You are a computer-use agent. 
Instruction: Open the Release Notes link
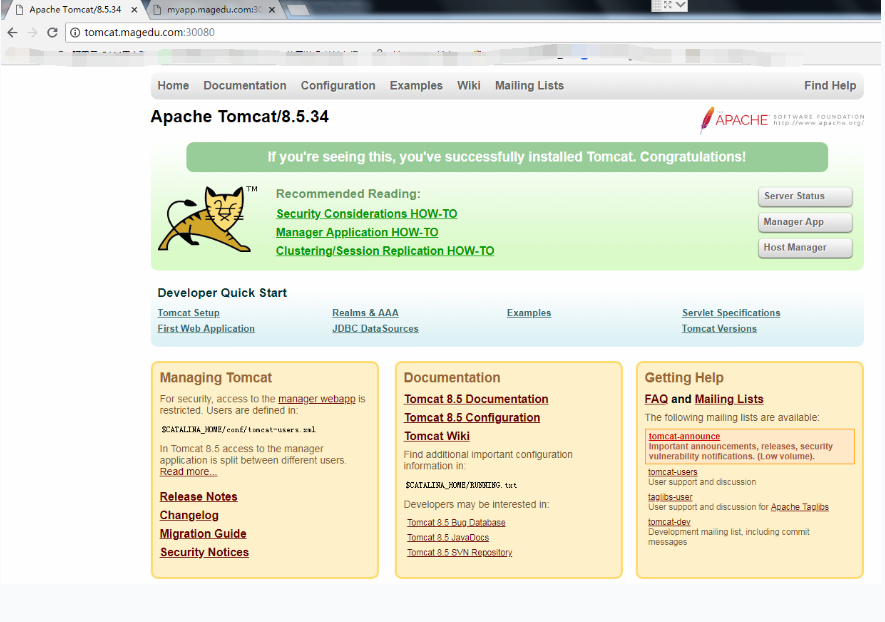pos(198,497)
